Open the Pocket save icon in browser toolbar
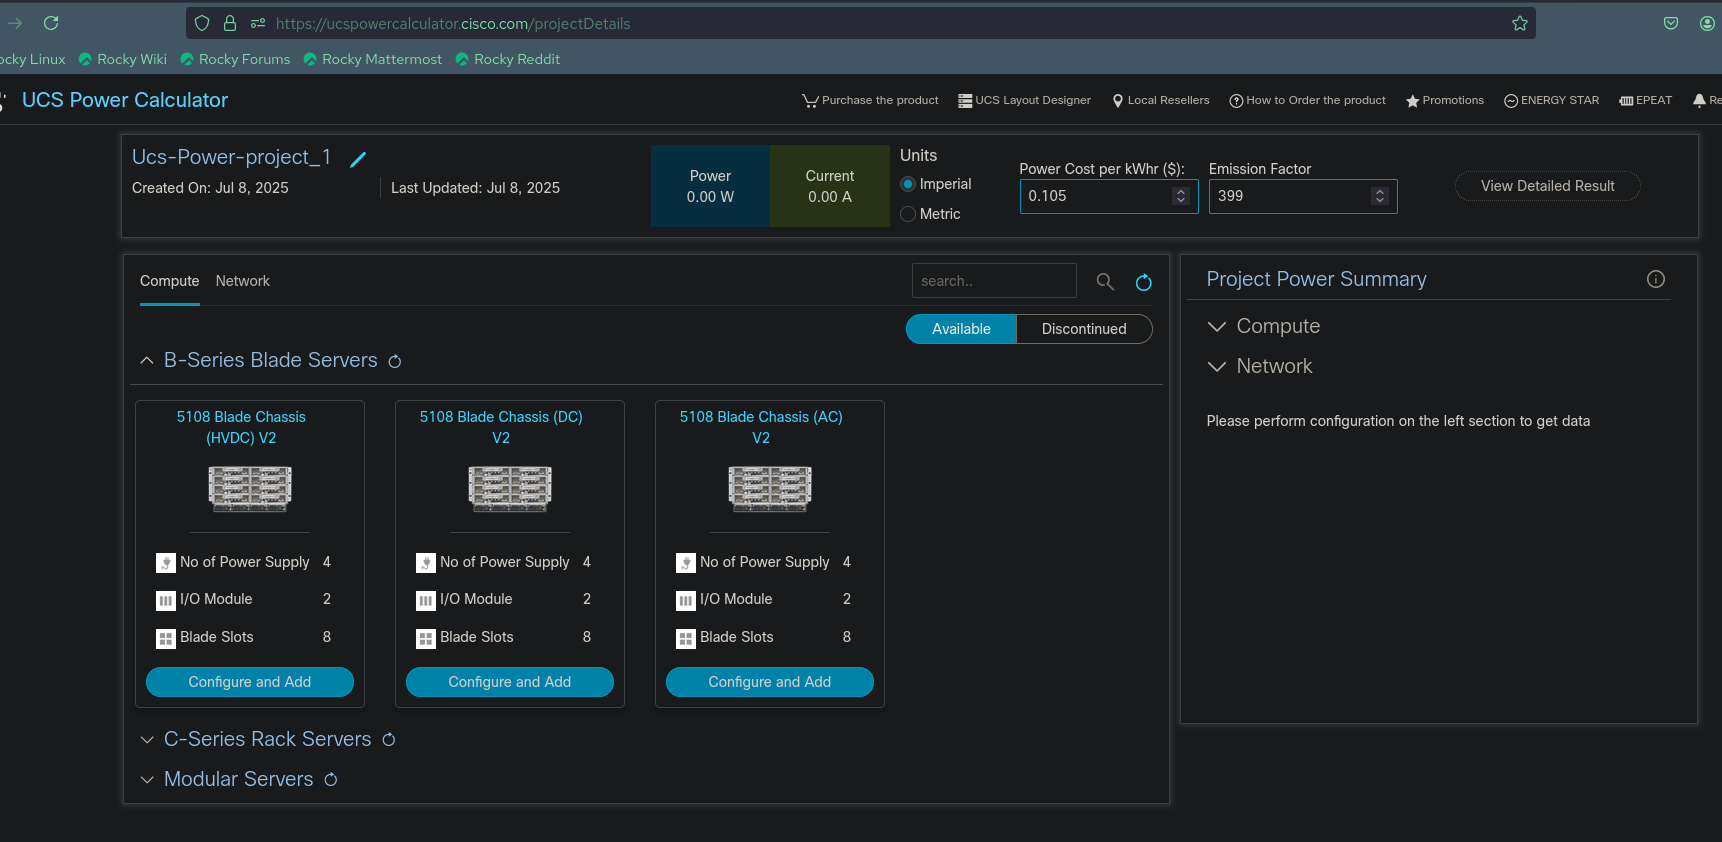Viewport: 1722px width, 842px height. click(x=1671, y=23)
